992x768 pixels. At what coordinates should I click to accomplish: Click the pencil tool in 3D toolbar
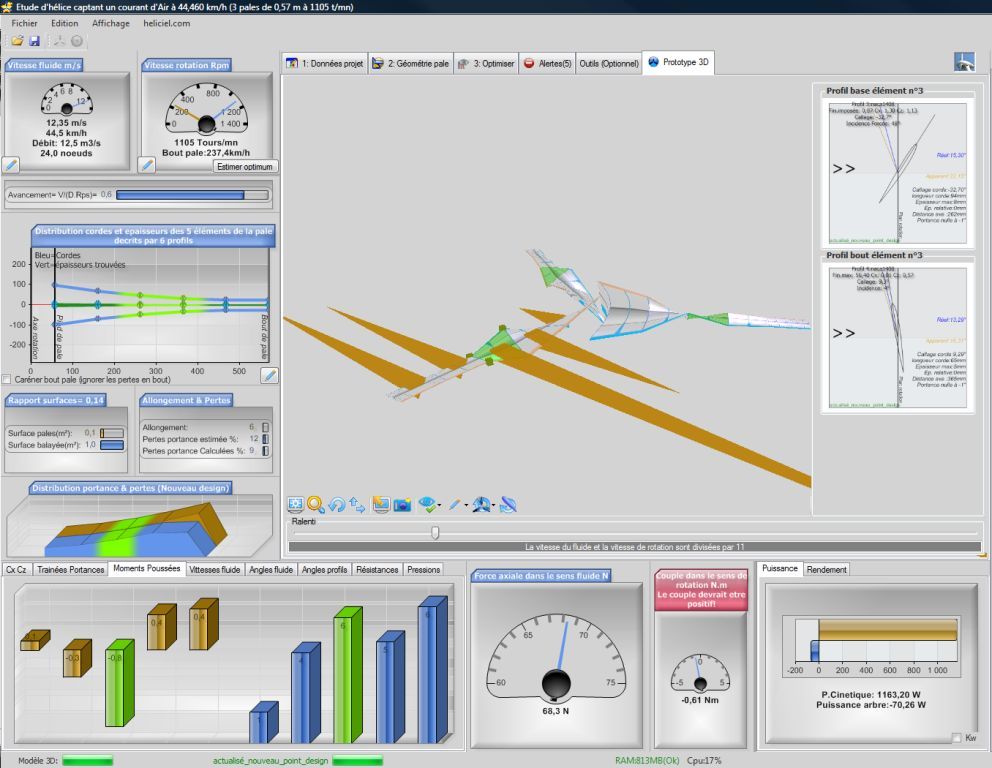pyautogui.click(x=454, y=504)
